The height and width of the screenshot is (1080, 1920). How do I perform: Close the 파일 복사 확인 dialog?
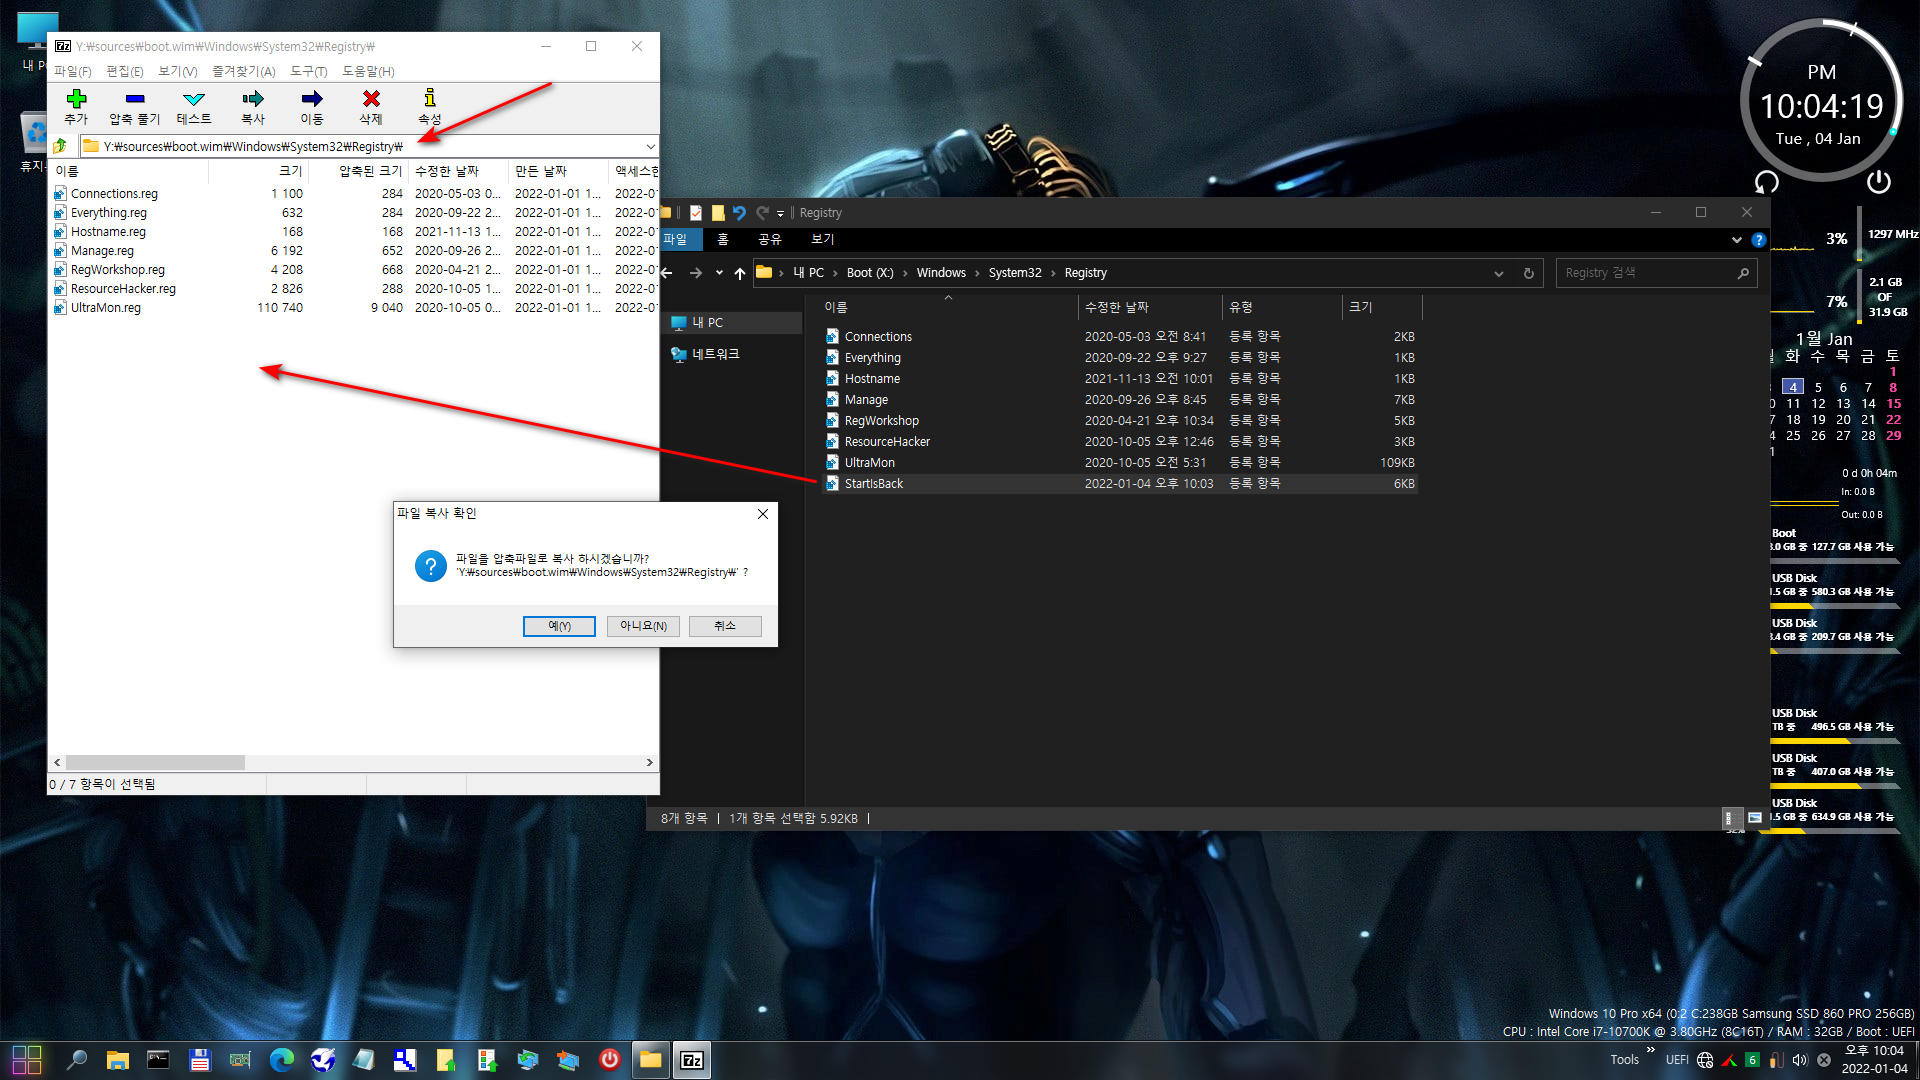(763, 514)
